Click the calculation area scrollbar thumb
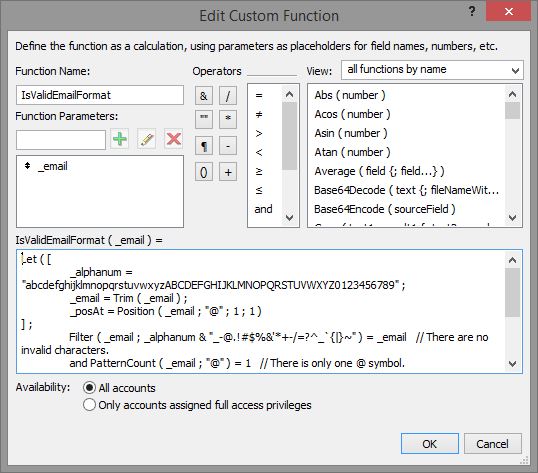 [x=513, y=293]
